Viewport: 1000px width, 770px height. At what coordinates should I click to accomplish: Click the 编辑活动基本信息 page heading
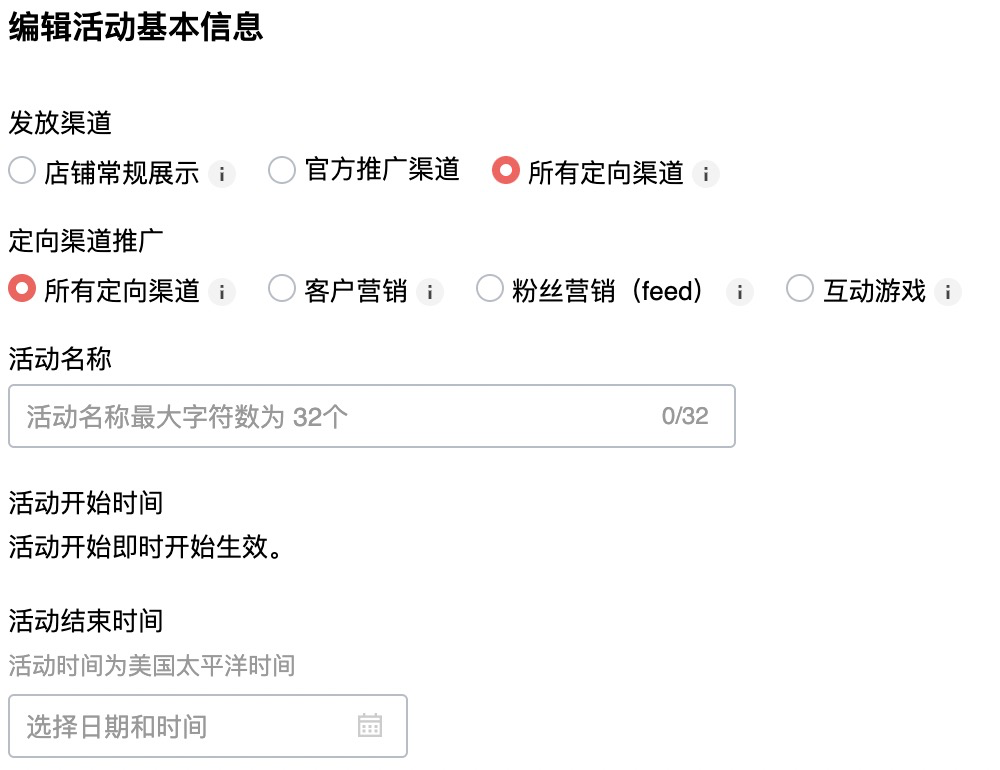tap(132, 29)
